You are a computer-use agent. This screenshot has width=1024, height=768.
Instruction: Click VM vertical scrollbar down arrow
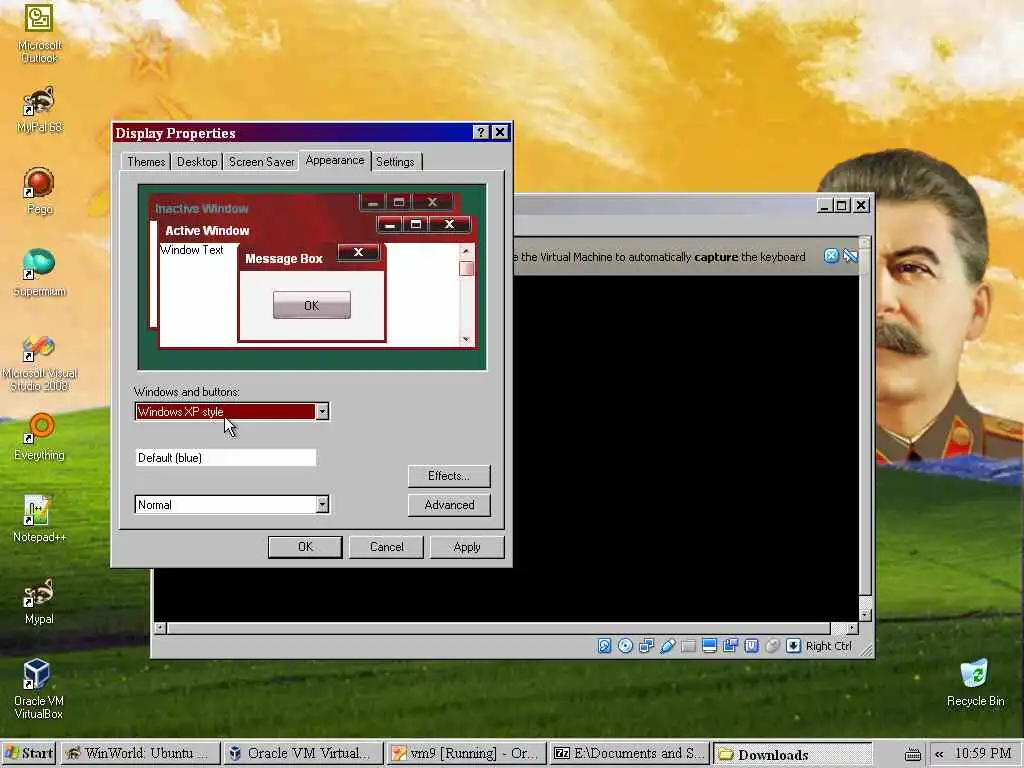tap(865, 615)
